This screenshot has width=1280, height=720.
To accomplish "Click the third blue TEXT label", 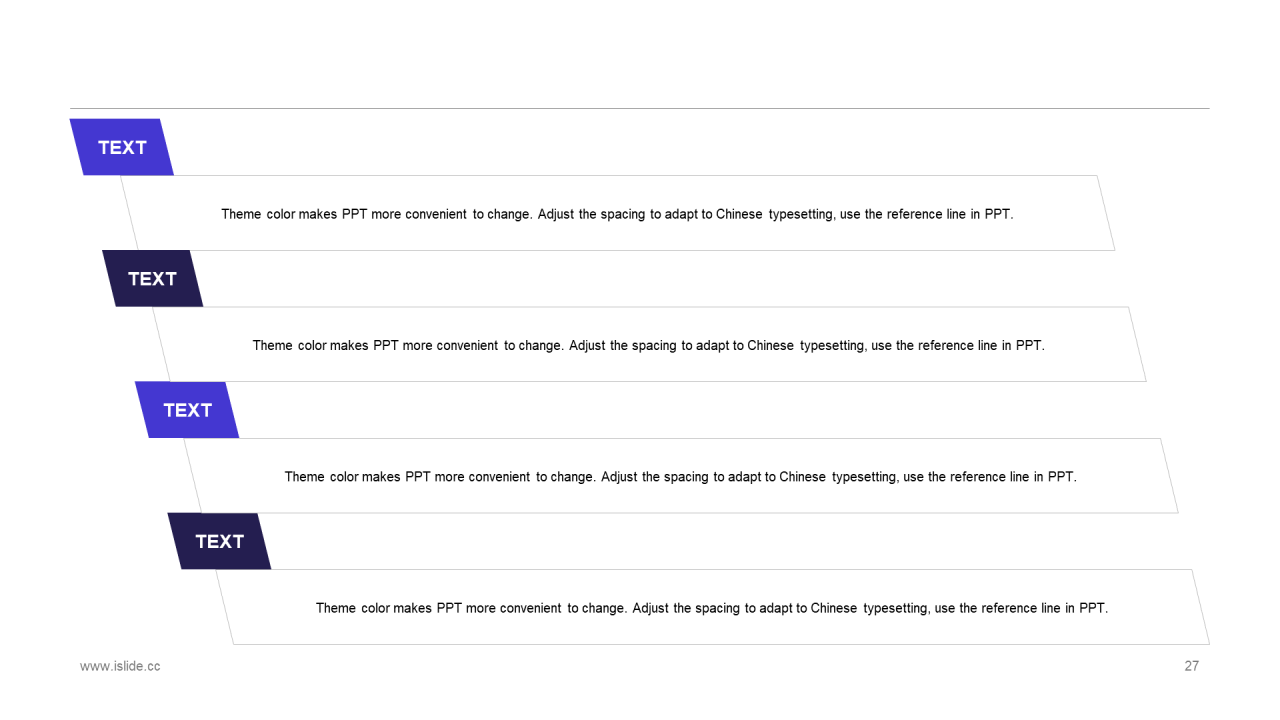I will 187,410.
